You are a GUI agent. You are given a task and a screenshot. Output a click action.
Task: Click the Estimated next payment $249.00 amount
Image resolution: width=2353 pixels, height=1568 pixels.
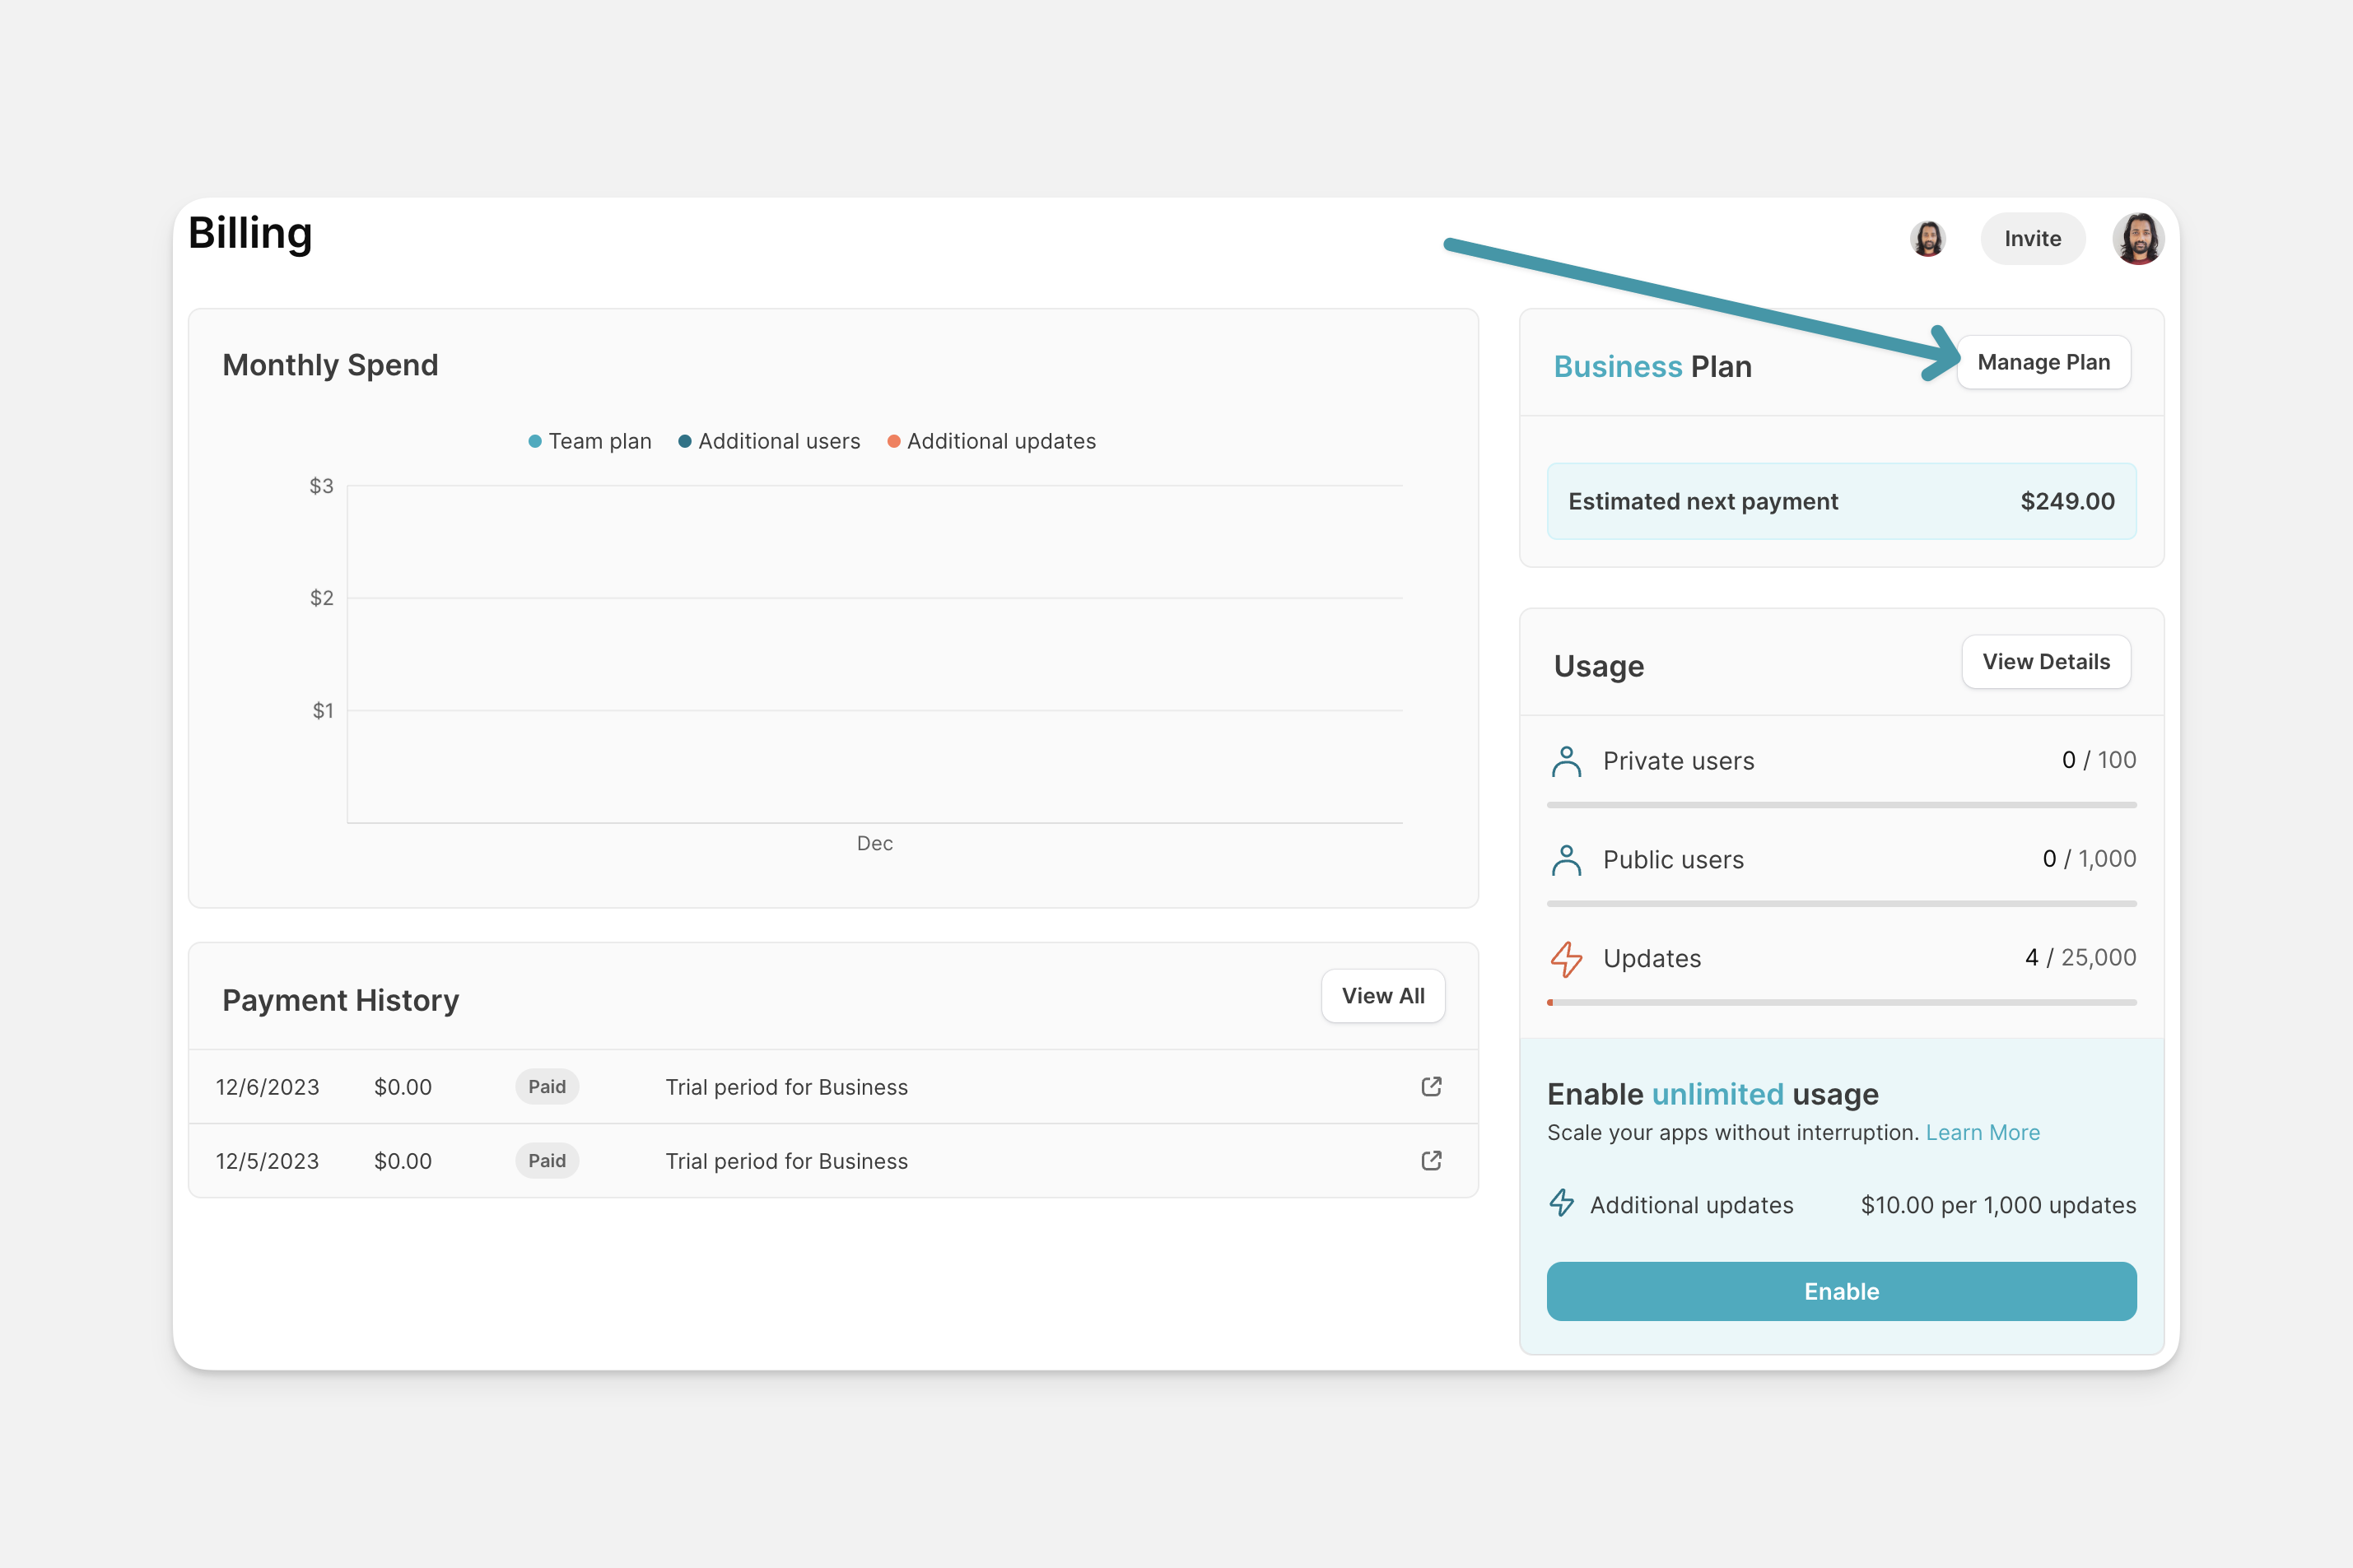tap(2067, 501)
